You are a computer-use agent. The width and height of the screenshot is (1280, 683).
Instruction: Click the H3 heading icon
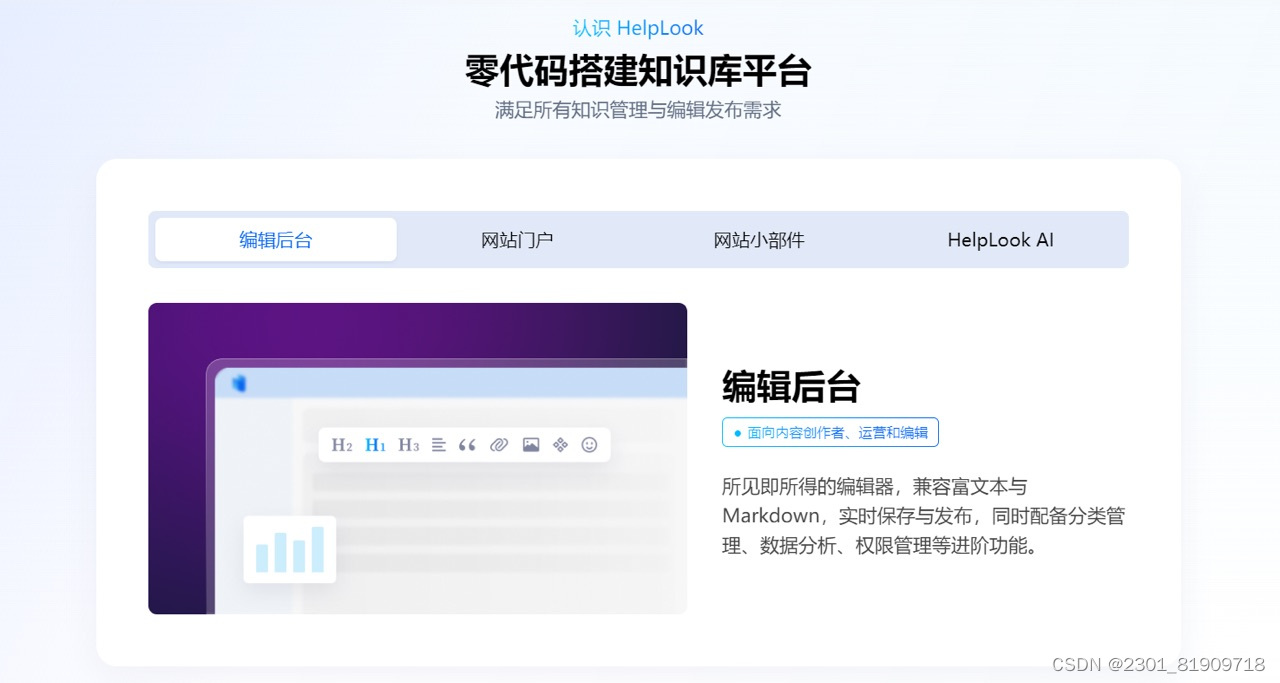click(409, 445)
